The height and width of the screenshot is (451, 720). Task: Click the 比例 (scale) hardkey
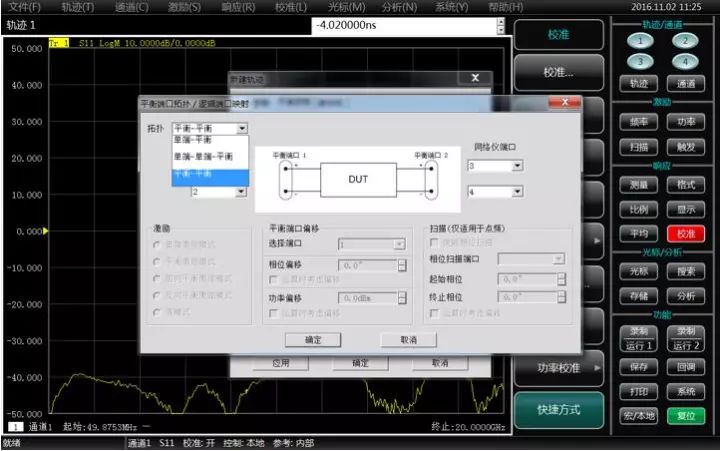[639, 209]
